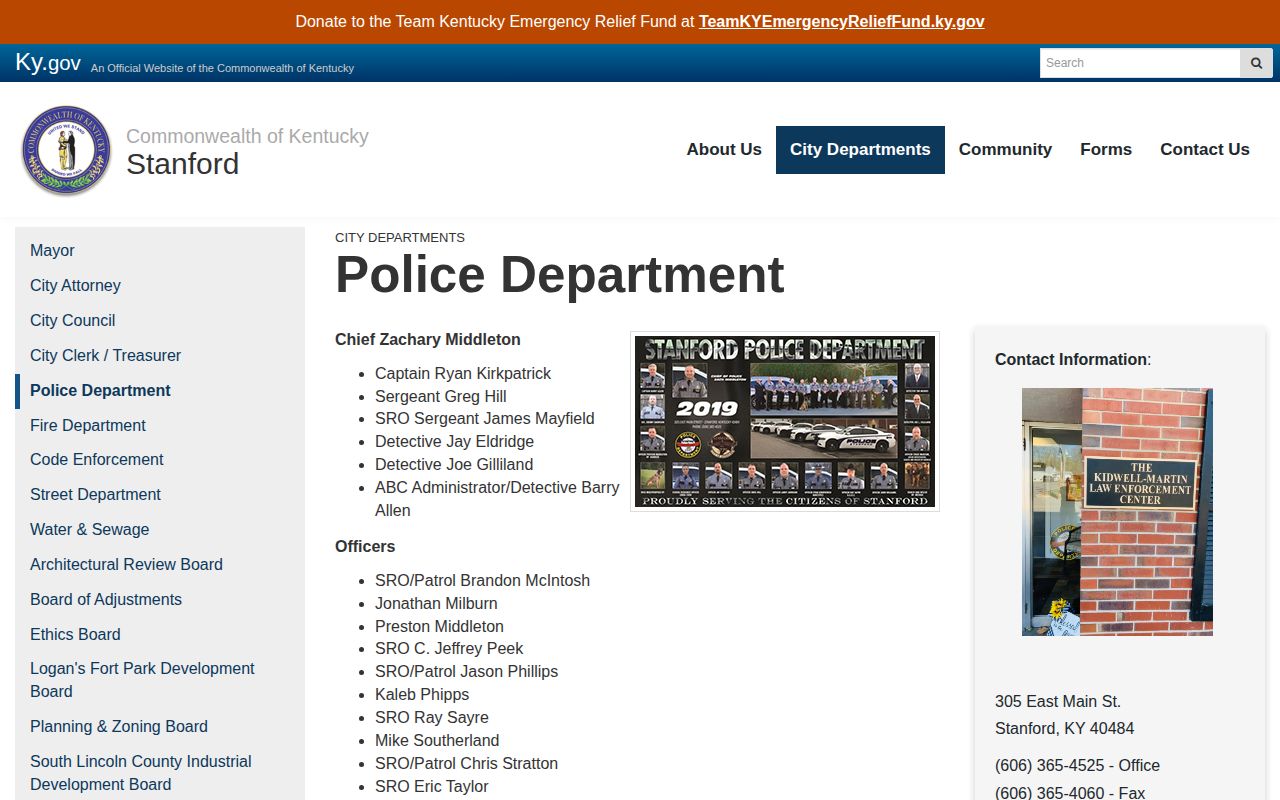The image size is (1280, 800).
Task: Click the Officers subheading
Action: click(x=365, y=547)
